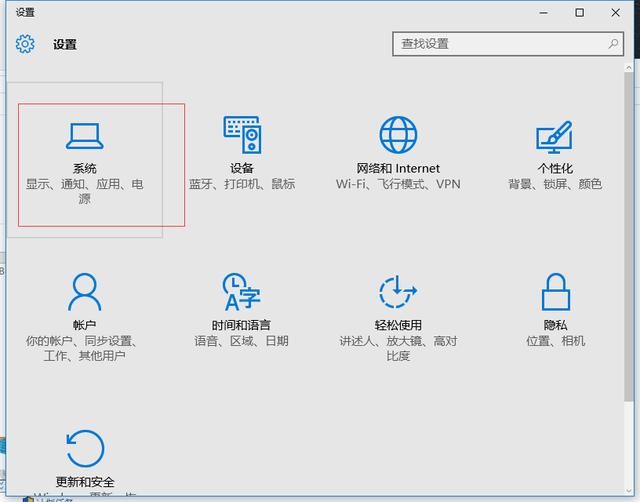Click the 隐私 padlock icon

click(555, 292)
